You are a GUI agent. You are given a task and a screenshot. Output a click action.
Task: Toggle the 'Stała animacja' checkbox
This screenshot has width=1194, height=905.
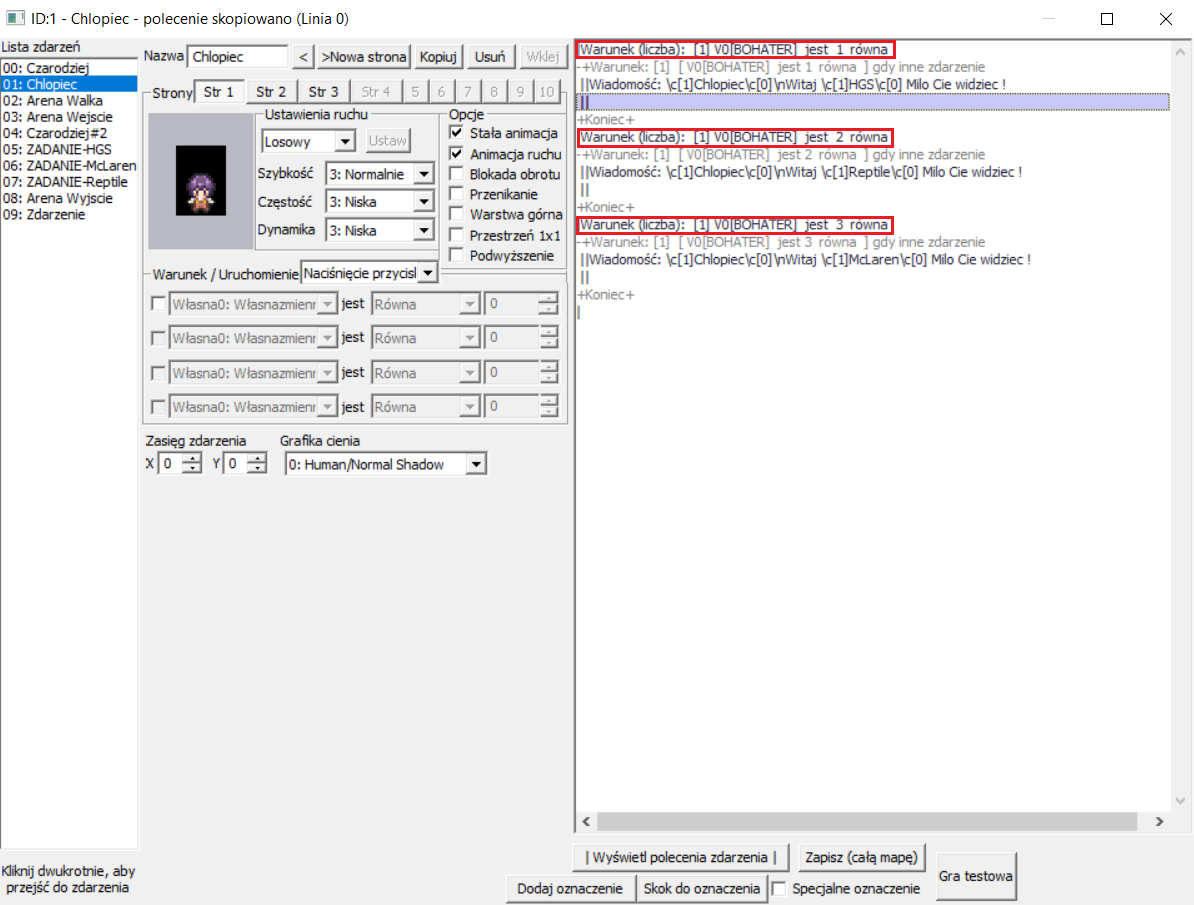click(x=457, y=133)
